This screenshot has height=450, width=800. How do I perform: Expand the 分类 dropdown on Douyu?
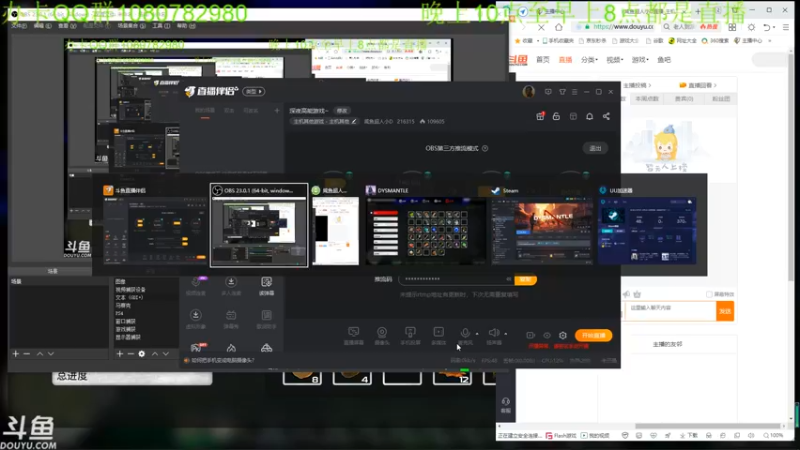click(589, 60)
